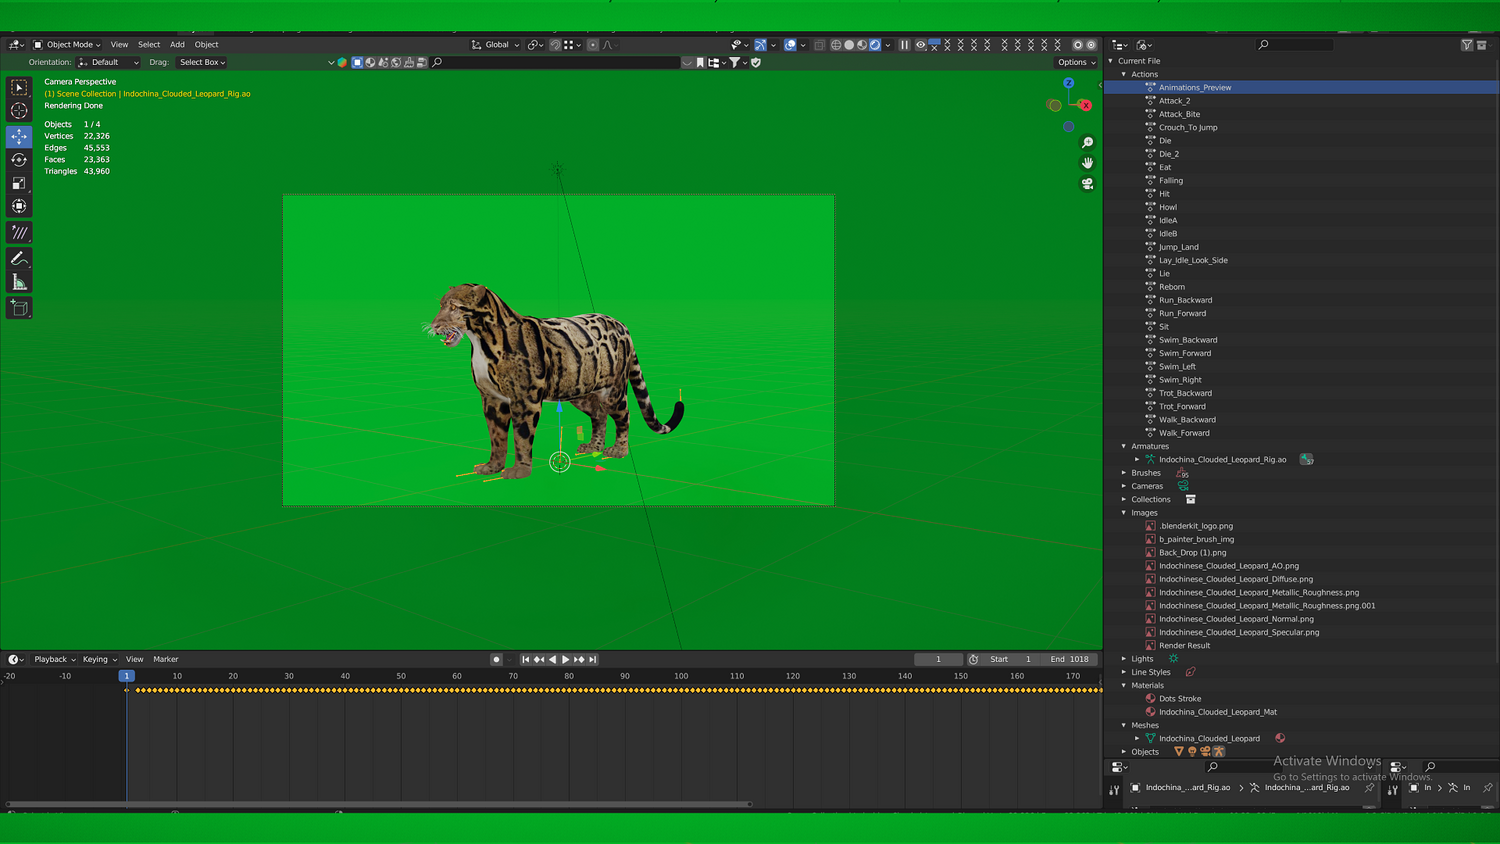The image size is (1500, 844).
Task: Pick the Scale tool
Action: coord(19,183)
